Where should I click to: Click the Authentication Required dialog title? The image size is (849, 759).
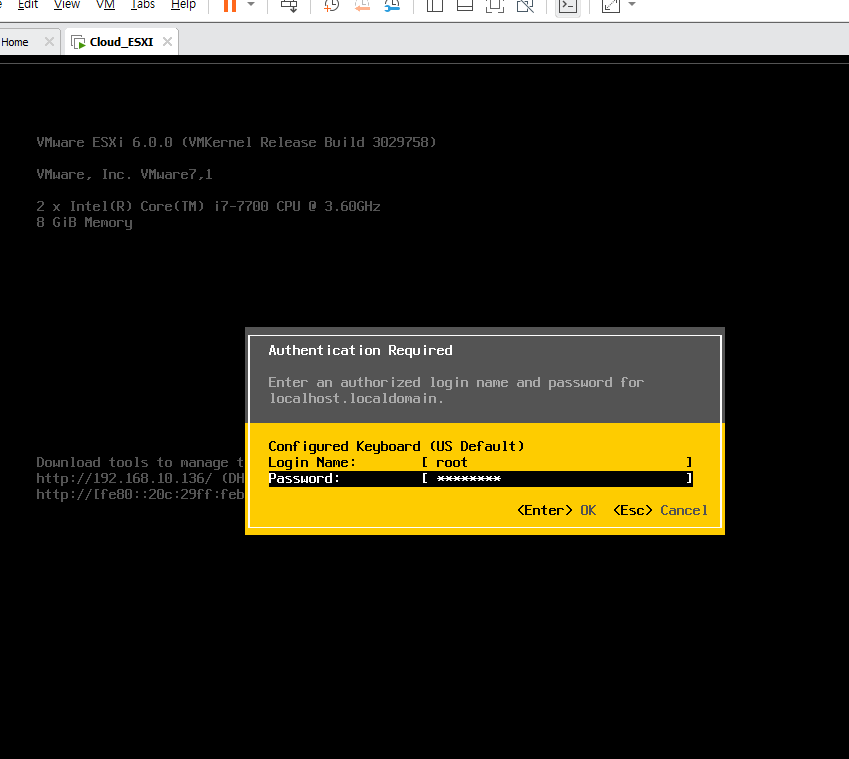[360, 350]
